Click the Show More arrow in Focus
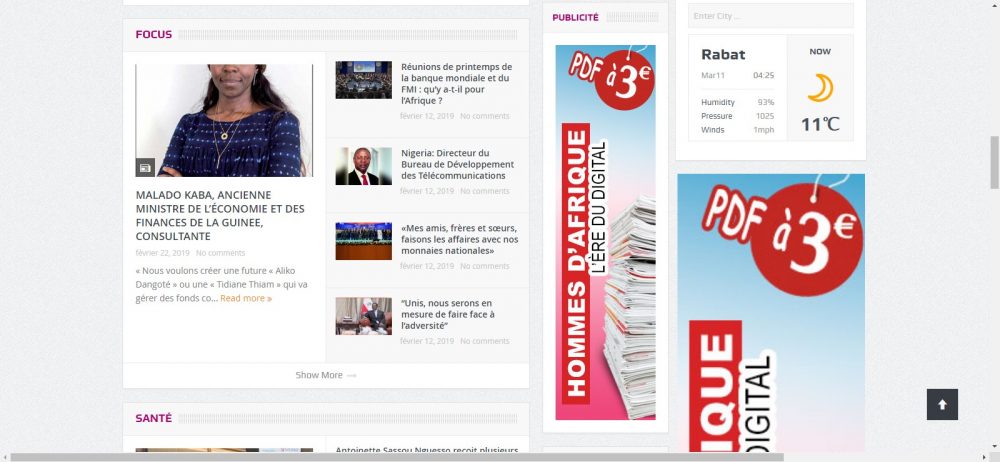 [x=351, y=376]
